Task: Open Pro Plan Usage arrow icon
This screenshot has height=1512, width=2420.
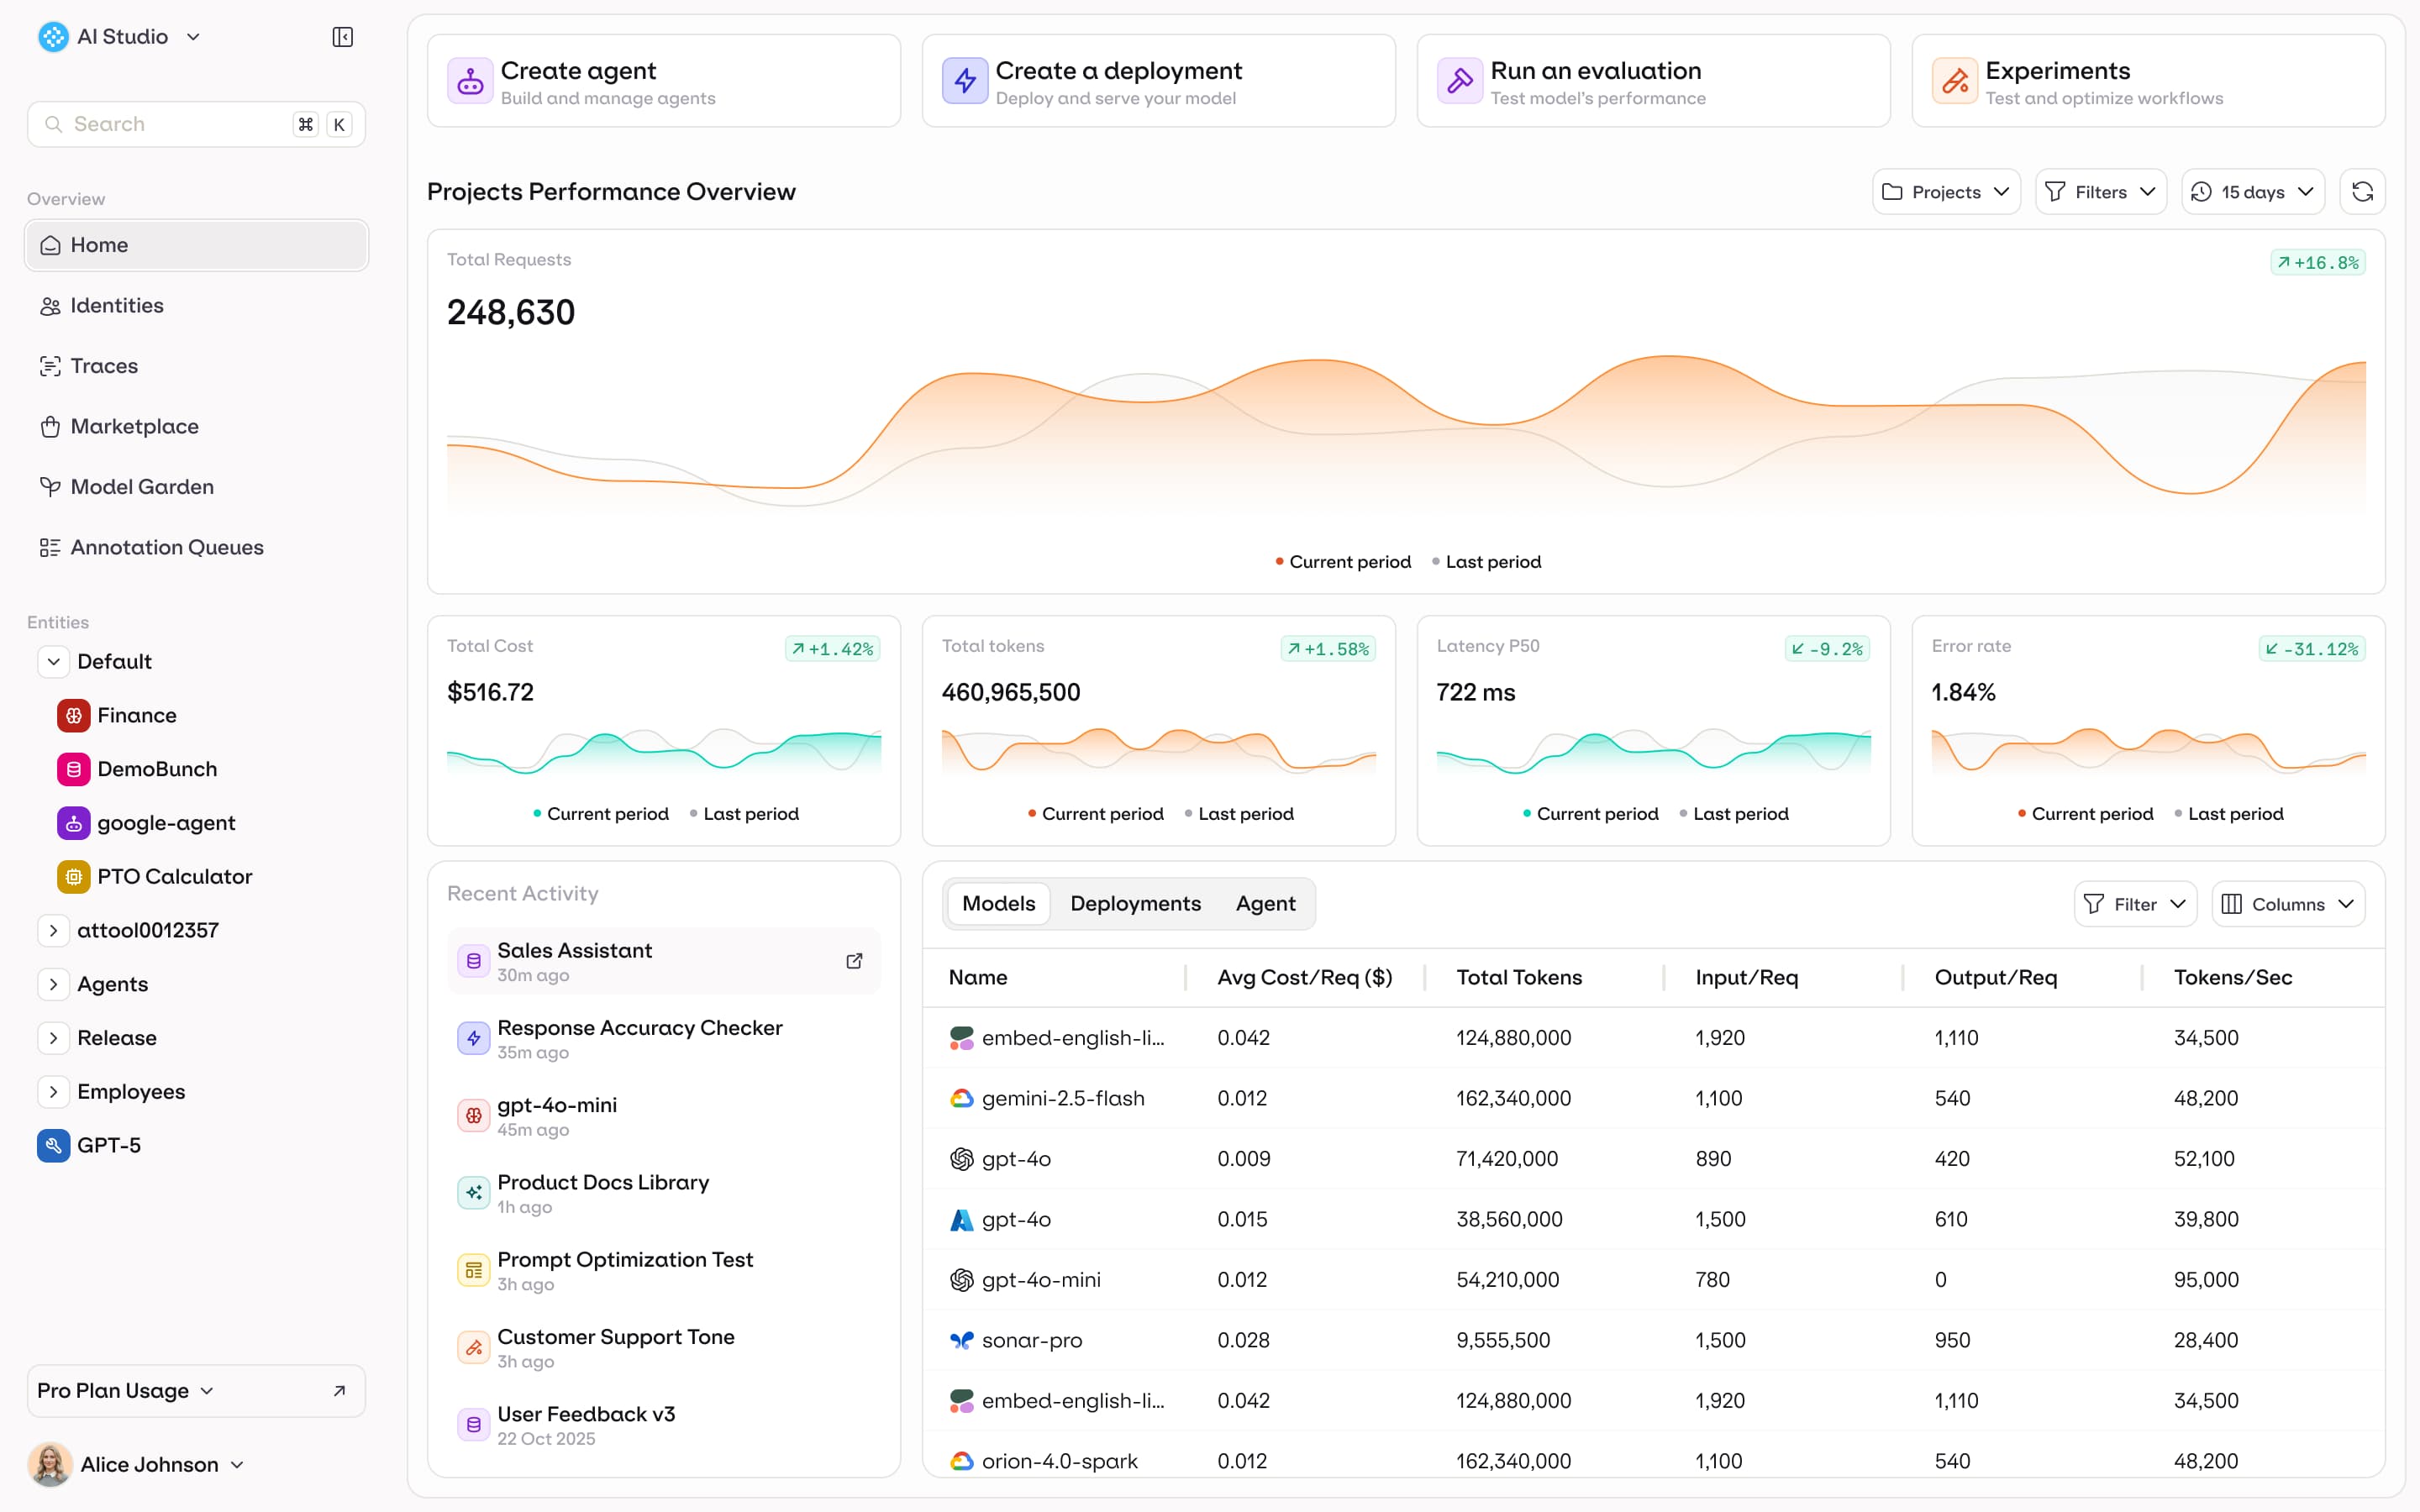Action: [339, 1391]
